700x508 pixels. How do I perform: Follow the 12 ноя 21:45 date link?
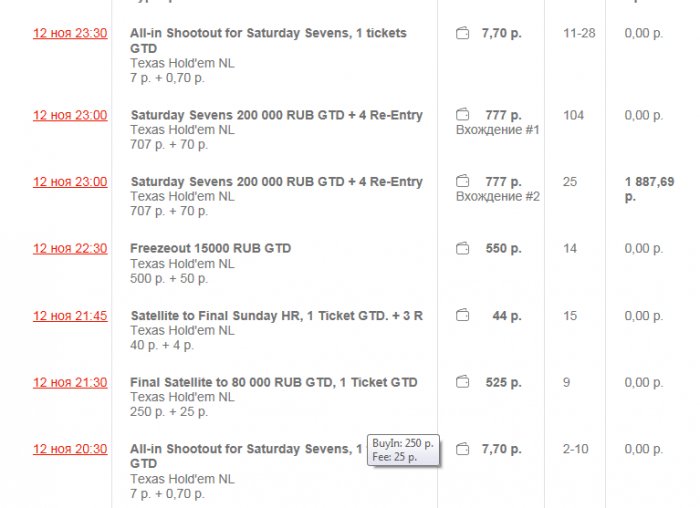point(70,316)
